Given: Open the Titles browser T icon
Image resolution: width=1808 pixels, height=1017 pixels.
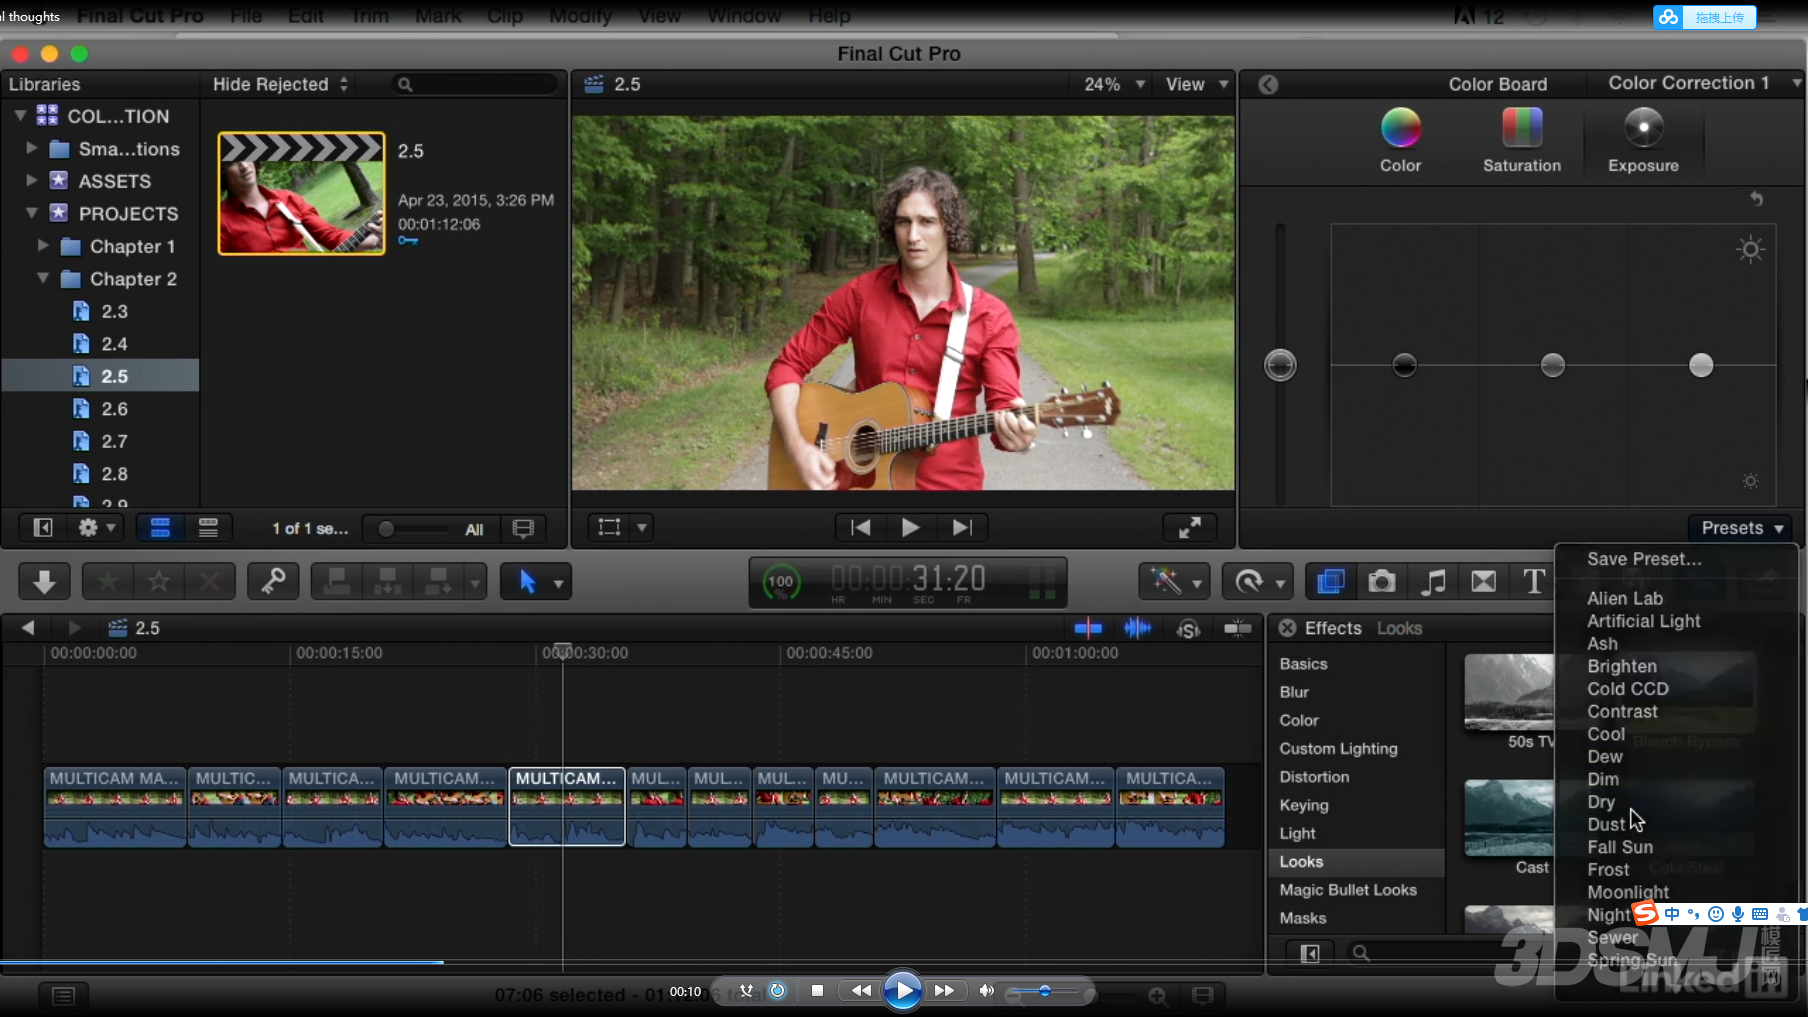Looking at the screenshot, I should click(1534, 581).
